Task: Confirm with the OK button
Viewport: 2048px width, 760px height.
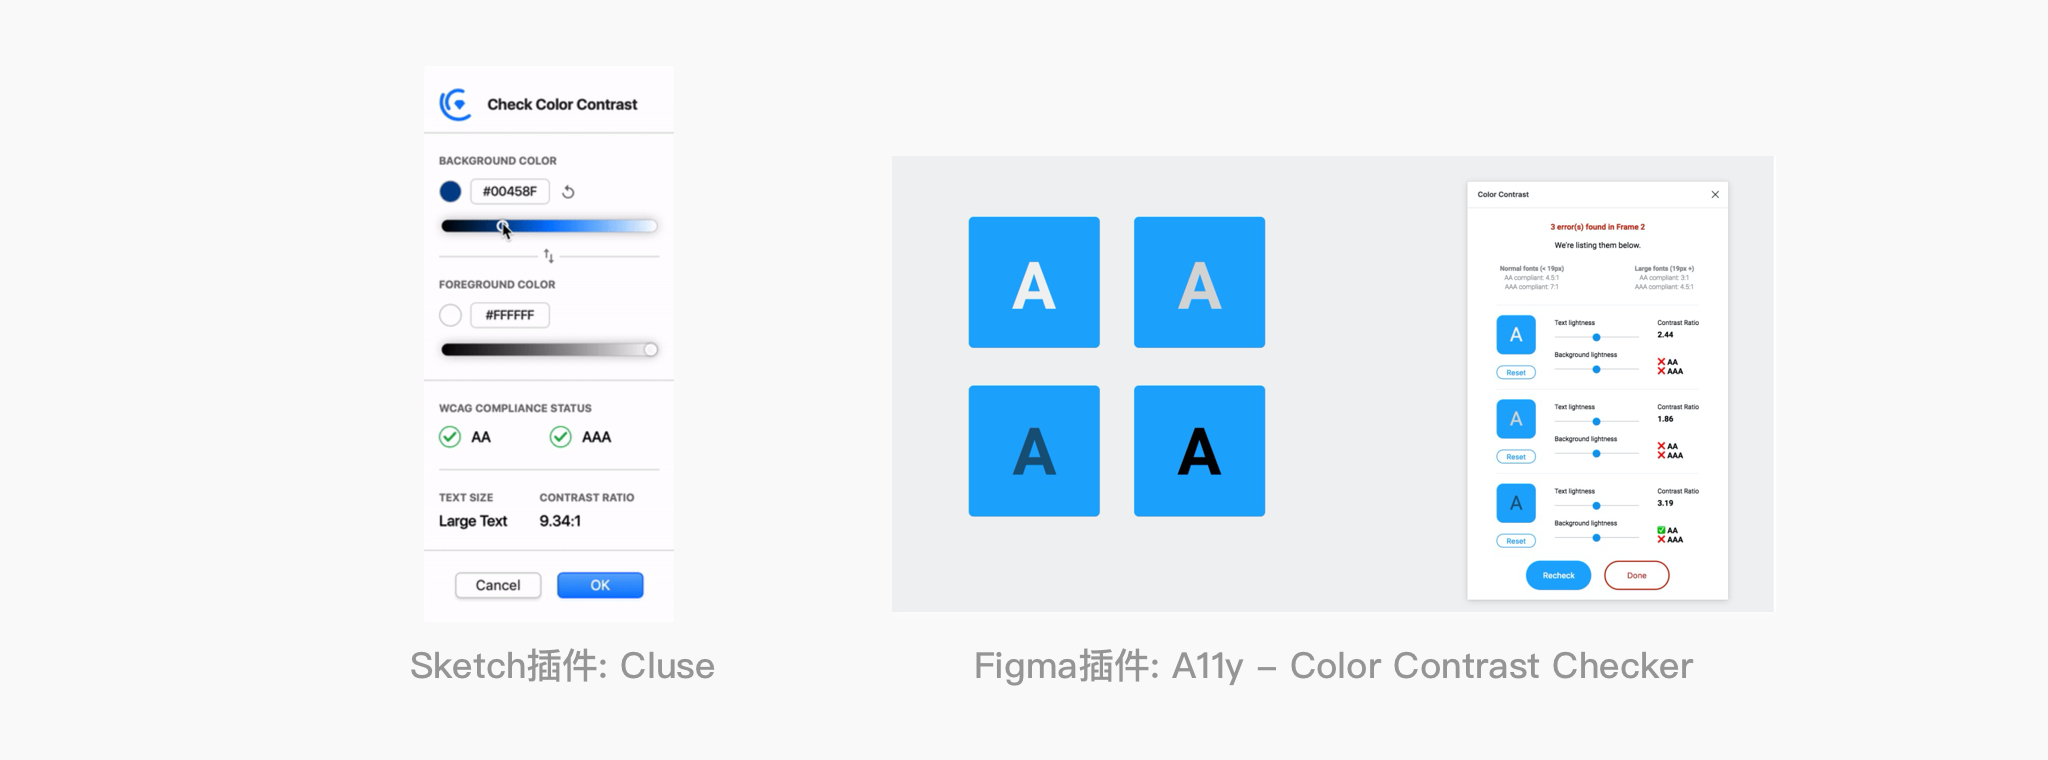Action: click(600, 585)
